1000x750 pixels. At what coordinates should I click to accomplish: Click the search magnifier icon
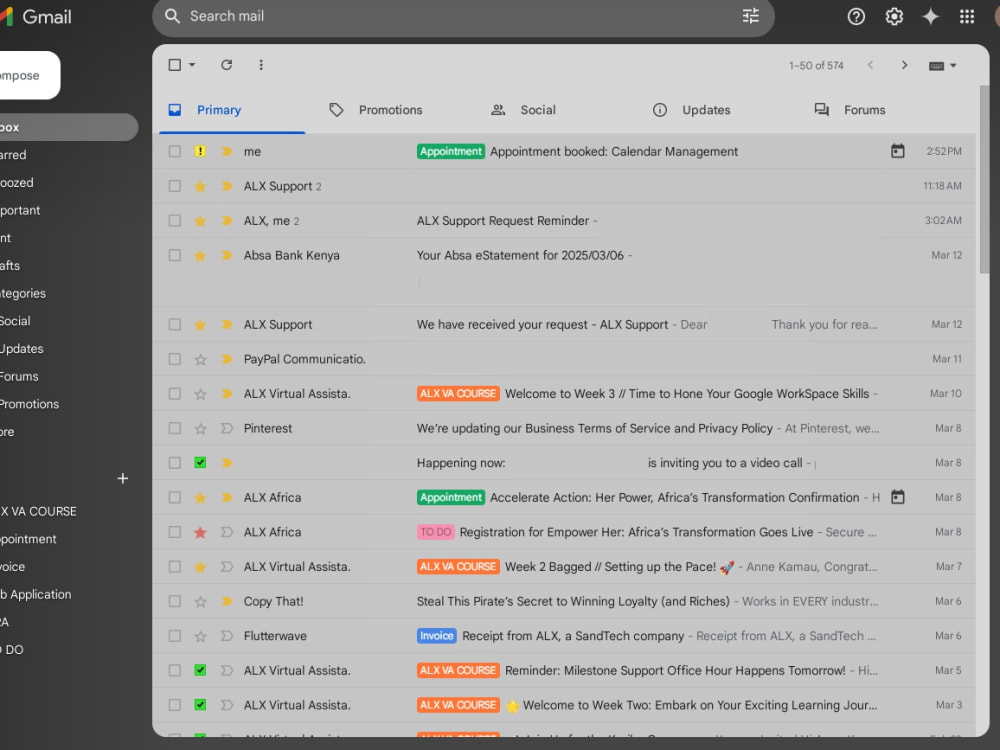click(x=172, y=16)
